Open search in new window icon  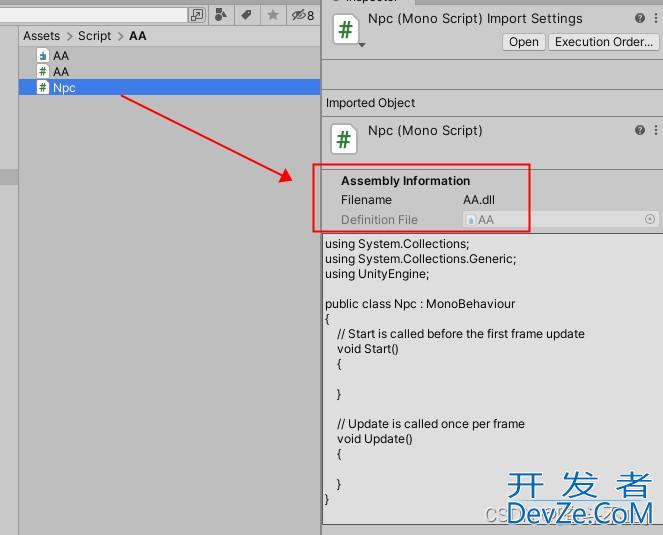tap(197, 15)
